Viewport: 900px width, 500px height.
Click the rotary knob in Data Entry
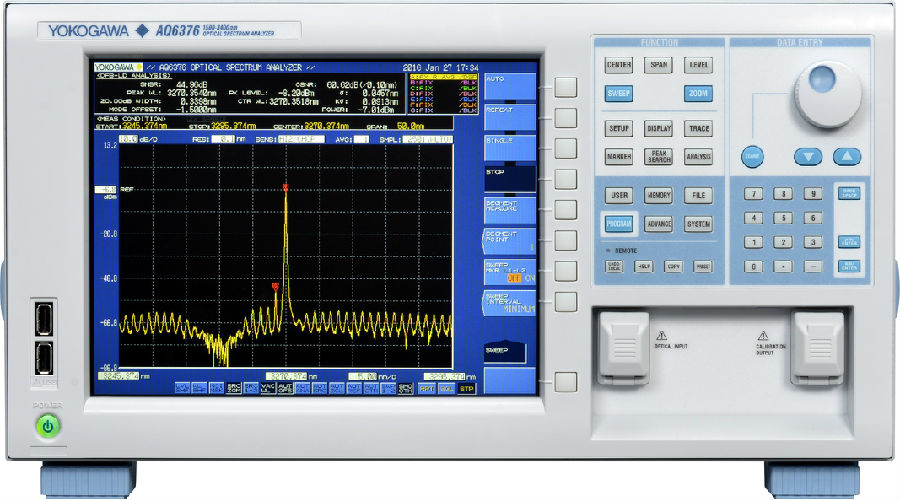(x=821, y=84)
